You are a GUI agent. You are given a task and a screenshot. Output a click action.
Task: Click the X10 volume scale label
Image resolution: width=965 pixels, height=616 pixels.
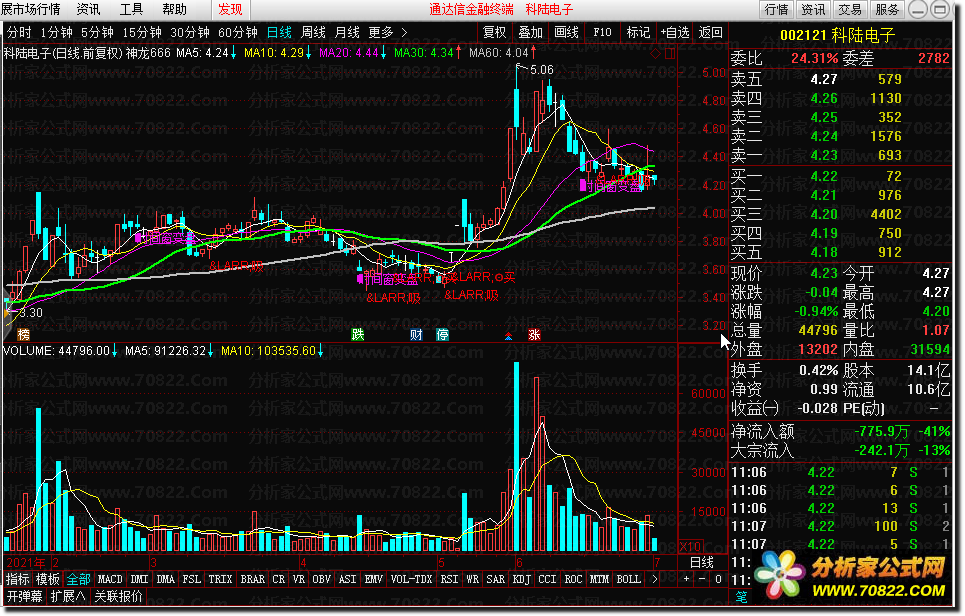coord(691,546)
